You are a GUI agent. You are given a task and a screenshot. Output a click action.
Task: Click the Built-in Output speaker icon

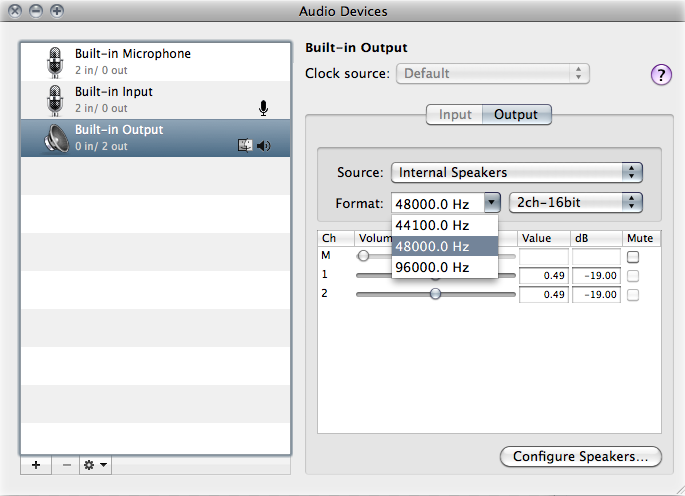[56, 139]
